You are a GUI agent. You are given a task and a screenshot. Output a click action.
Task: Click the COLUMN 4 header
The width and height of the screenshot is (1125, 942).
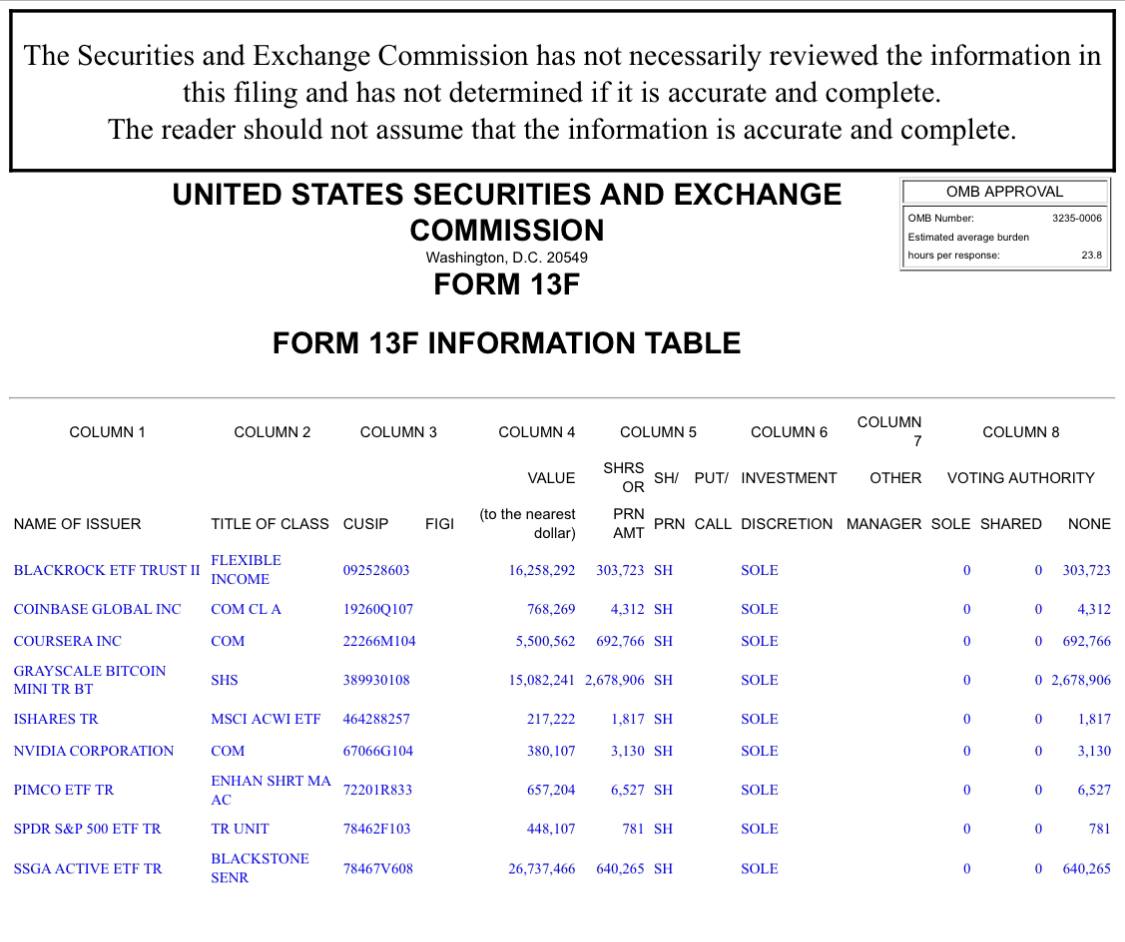pos(536,432)
